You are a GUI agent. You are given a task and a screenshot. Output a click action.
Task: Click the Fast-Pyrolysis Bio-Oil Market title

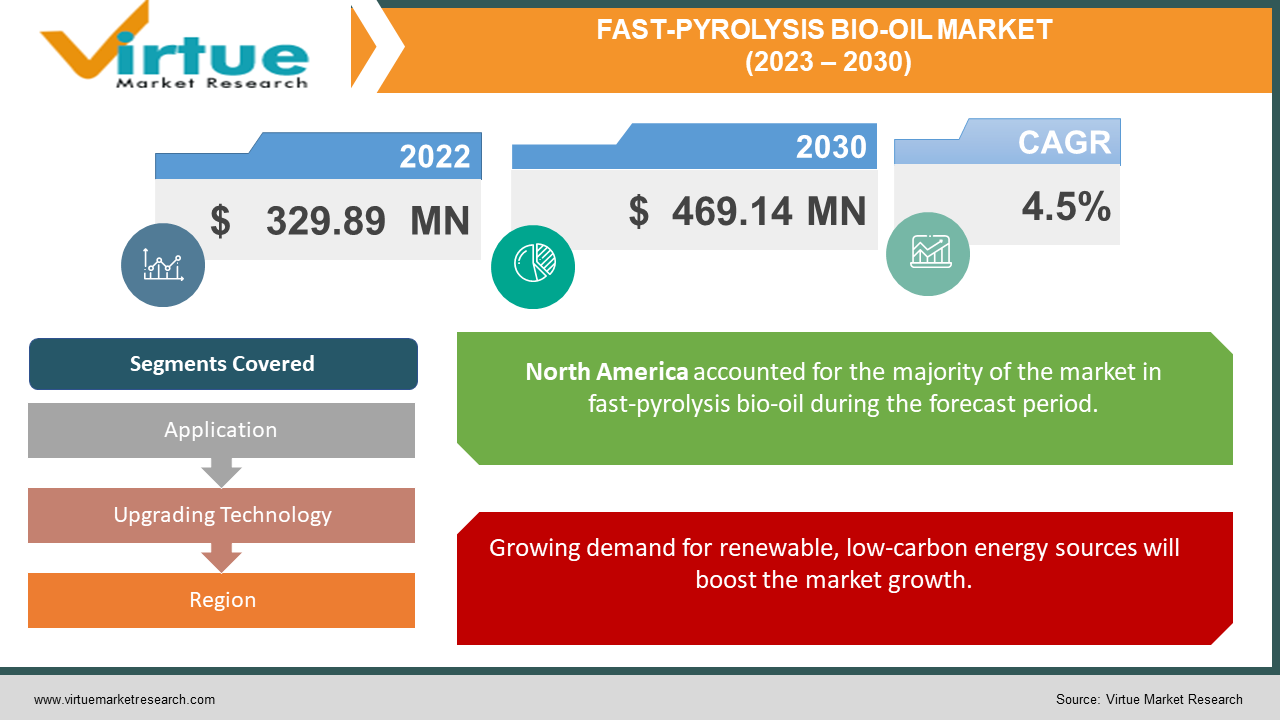825,30
